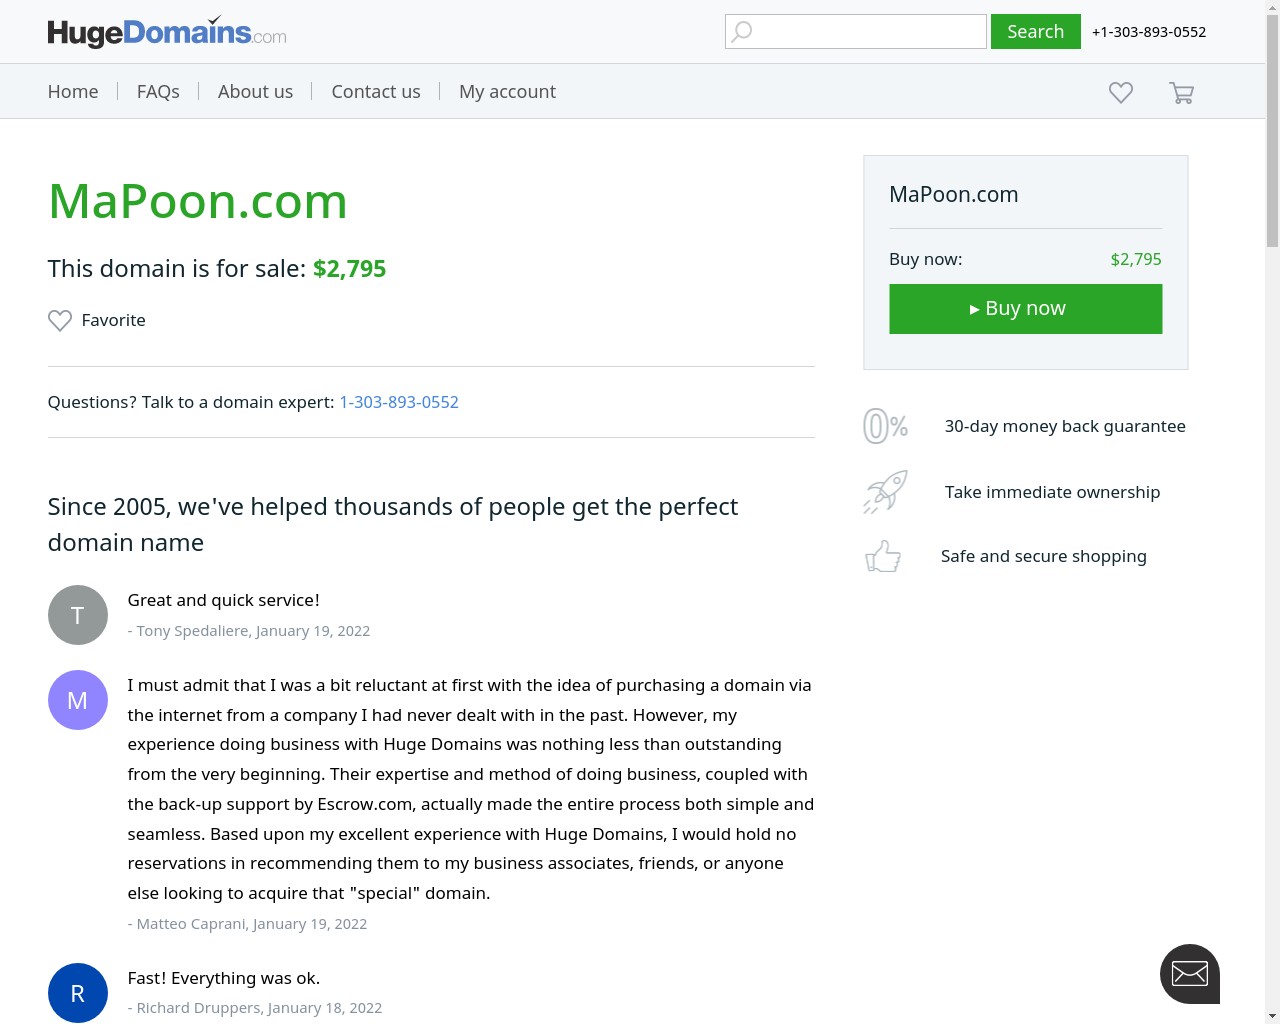Toggle the Favorite heart for MaPoon.com
The image size is (1280, 1024).
pos(60,320)
